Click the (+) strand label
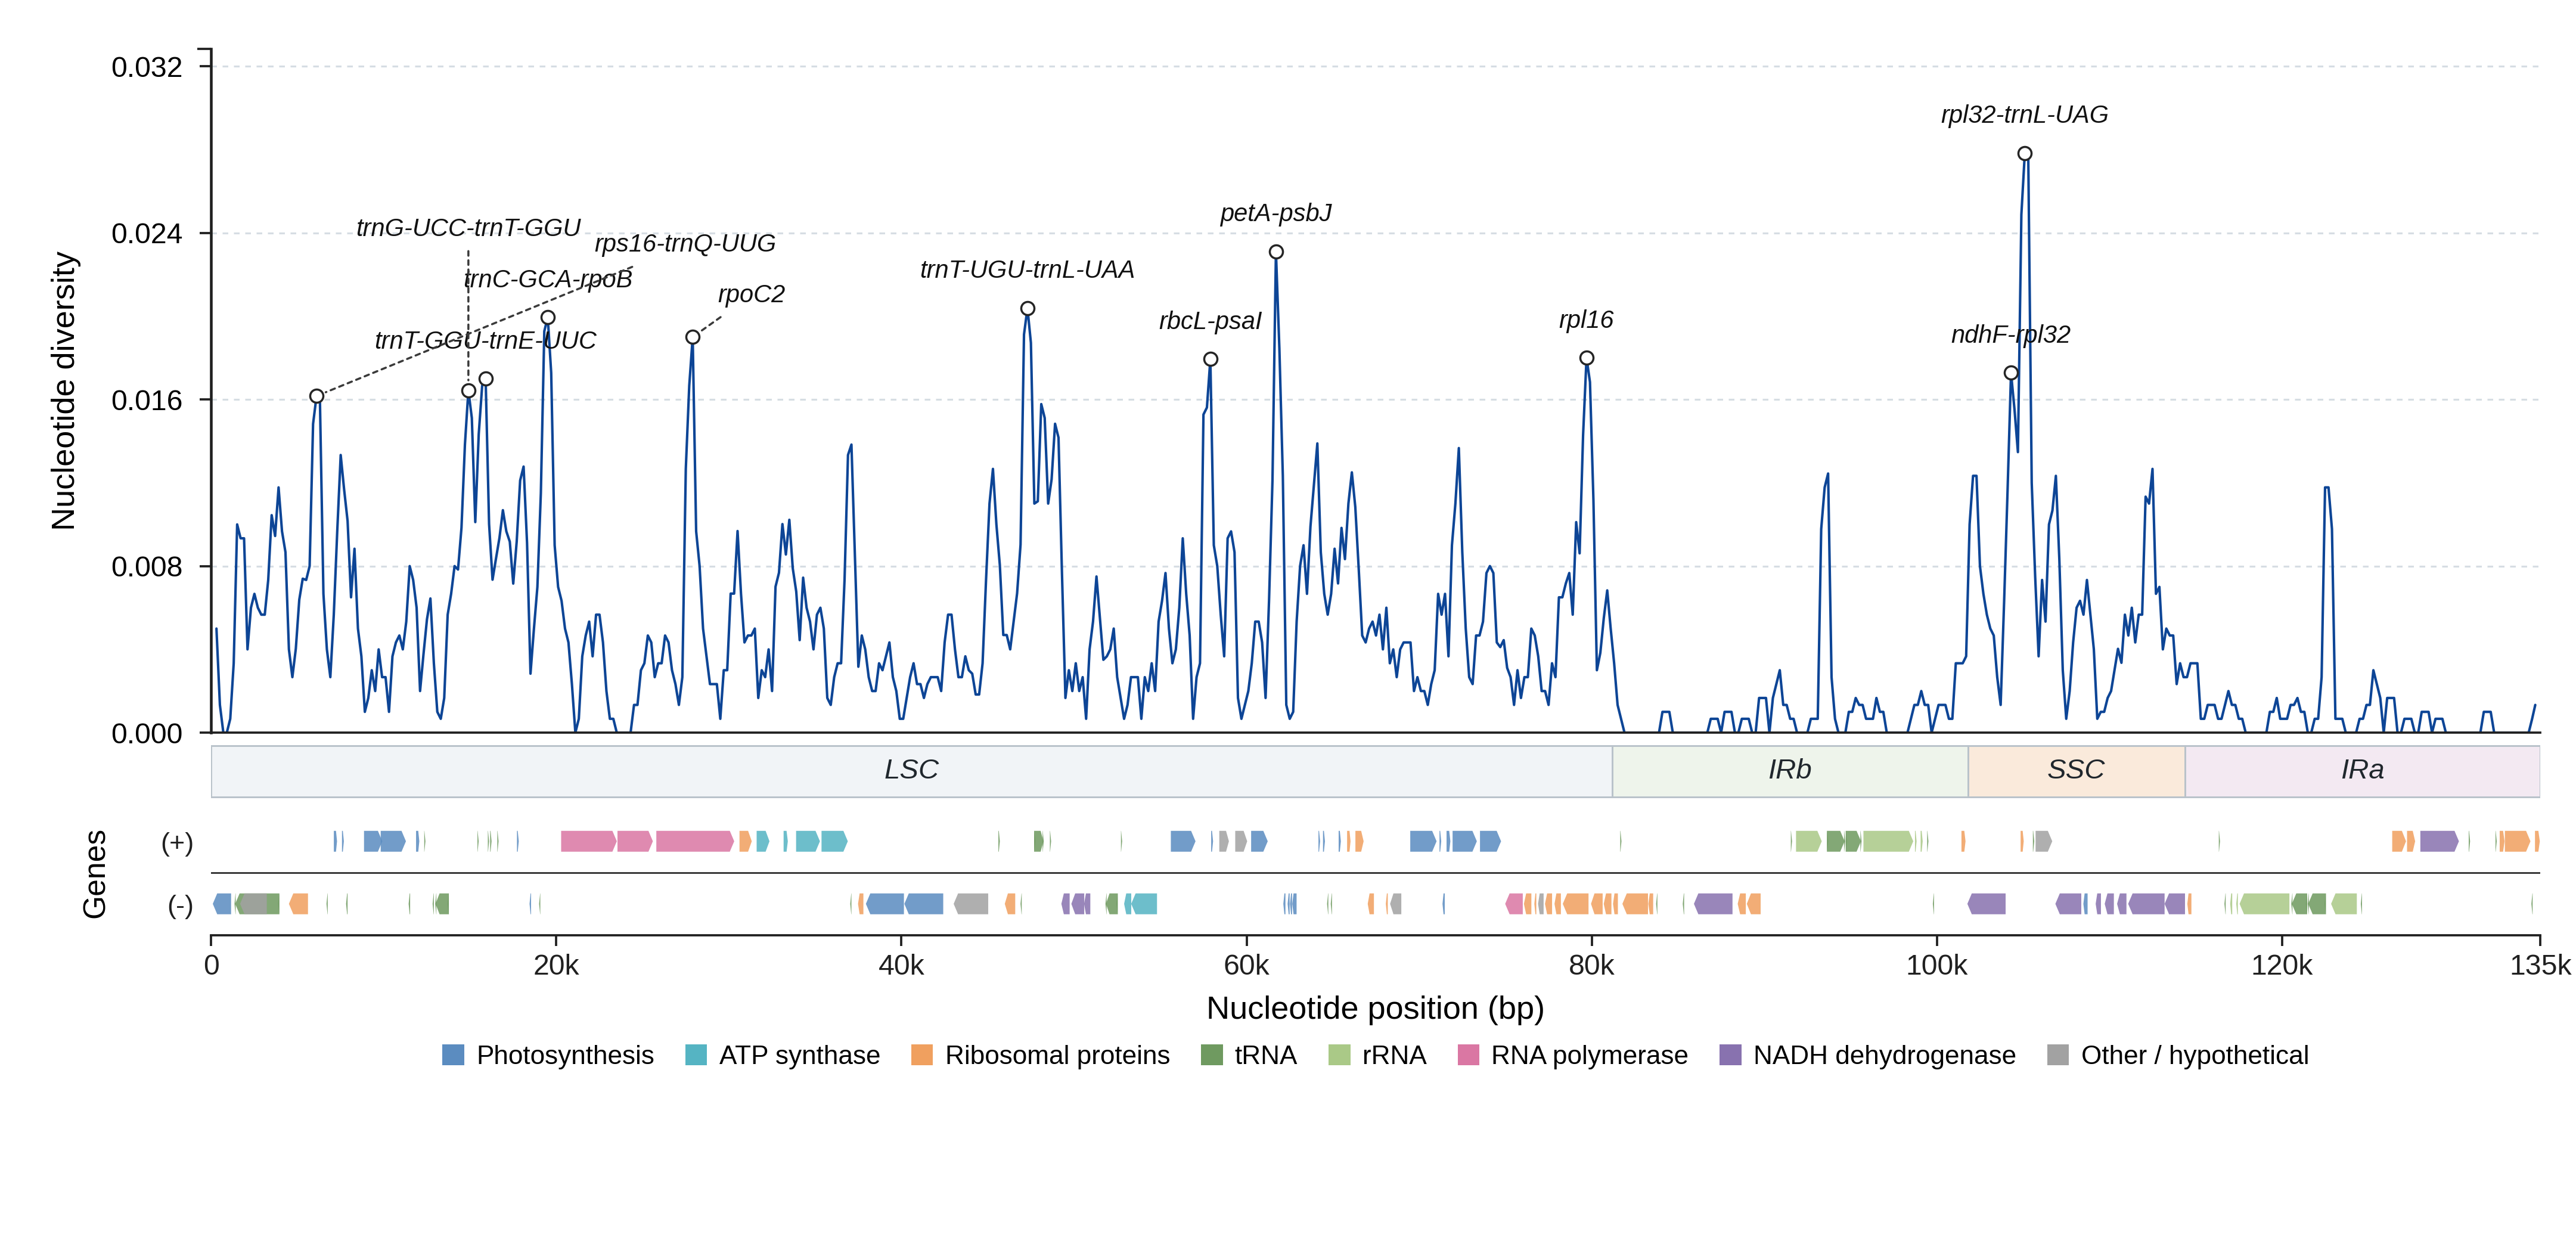This screenshot has width=2576, height=1253. pyautogui.click(x=177, y=843)
